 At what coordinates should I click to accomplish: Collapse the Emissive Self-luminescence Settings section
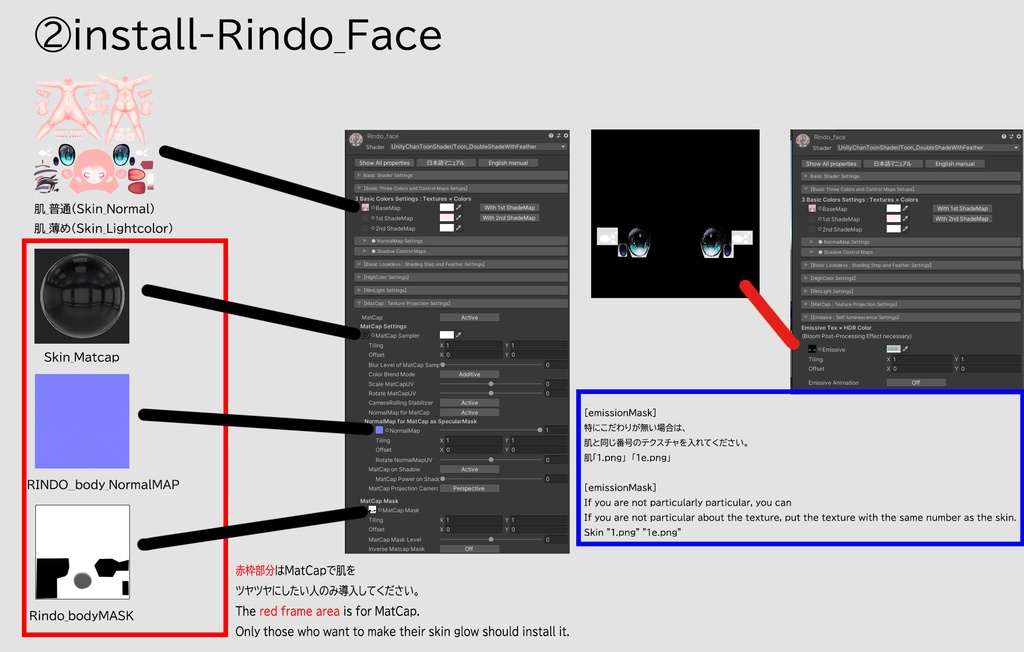(854, 317)
